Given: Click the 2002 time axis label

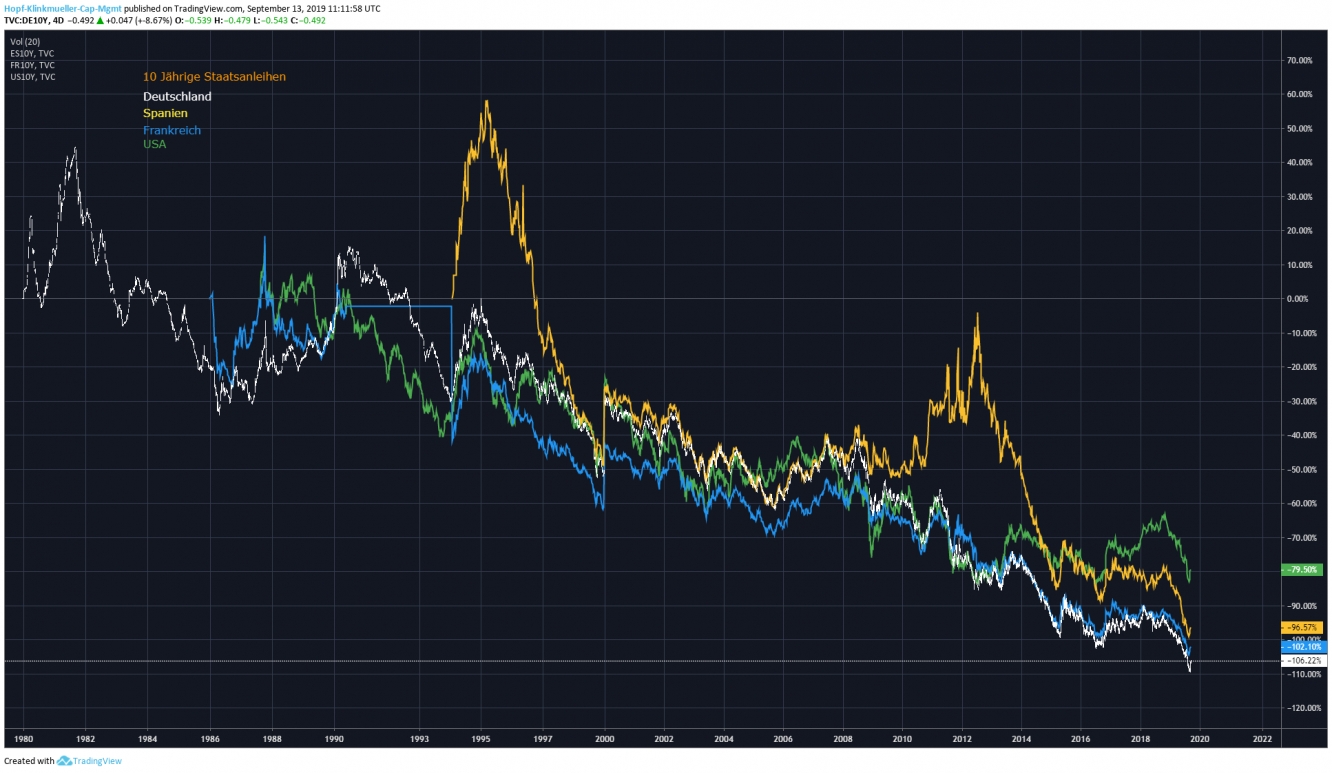Looking at the screenshot, I should pos(664,739).
